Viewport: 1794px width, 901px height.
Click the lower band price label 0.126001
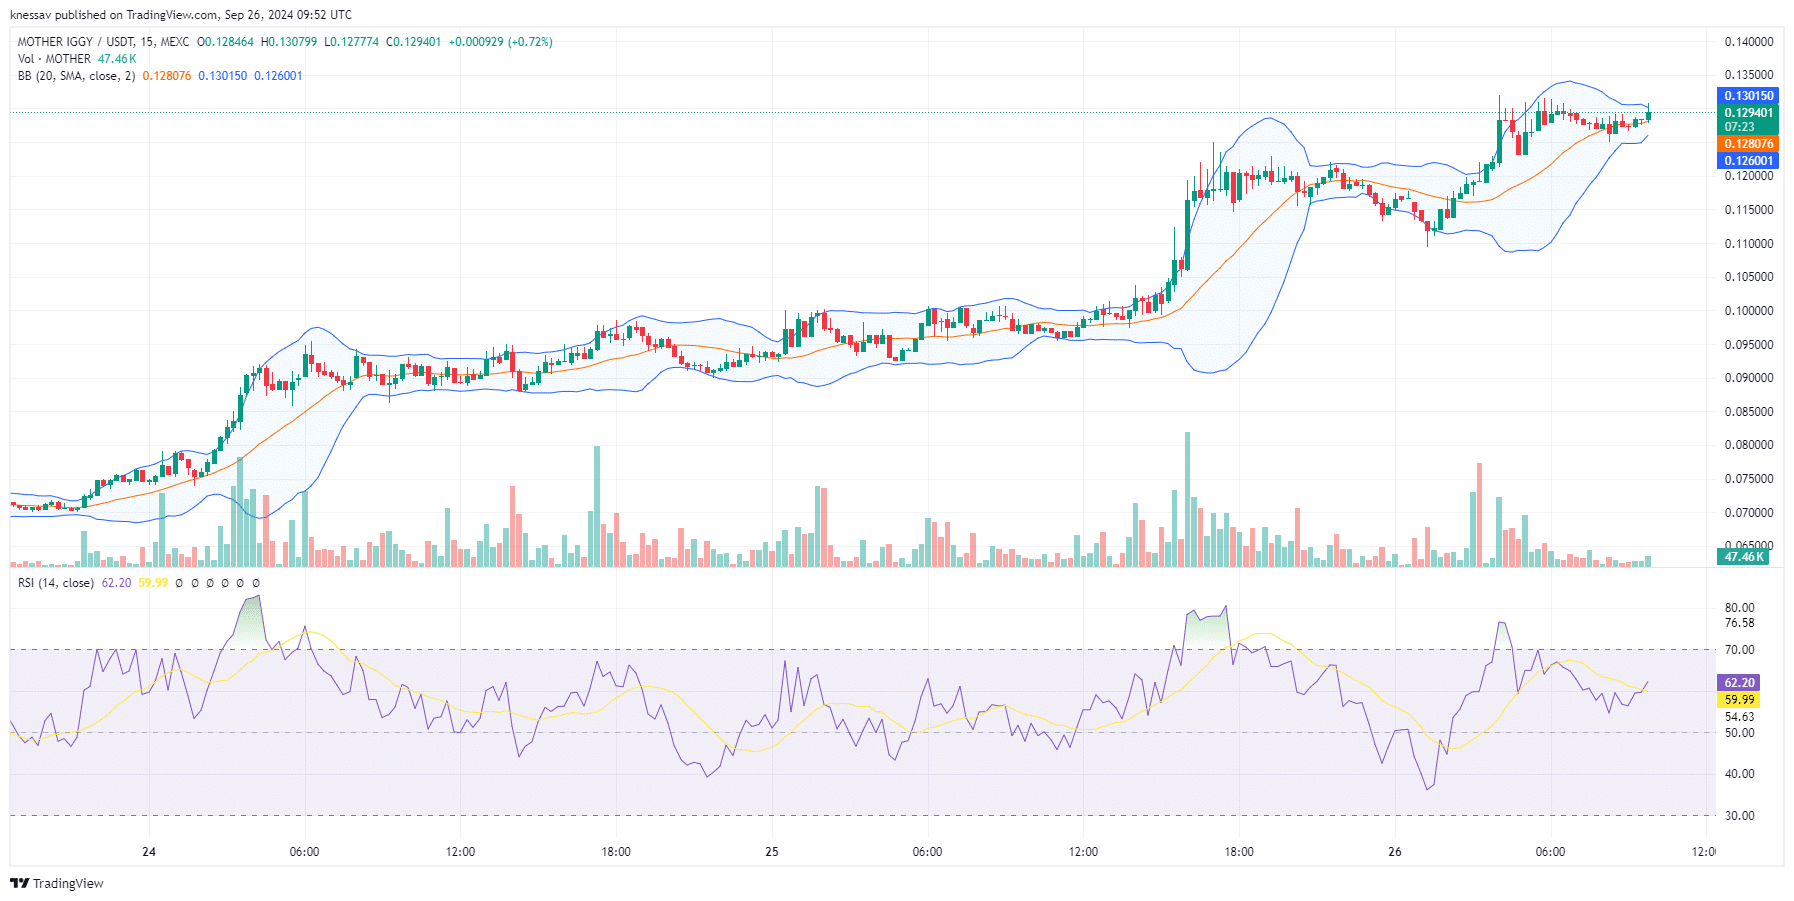click(1748, 161)
